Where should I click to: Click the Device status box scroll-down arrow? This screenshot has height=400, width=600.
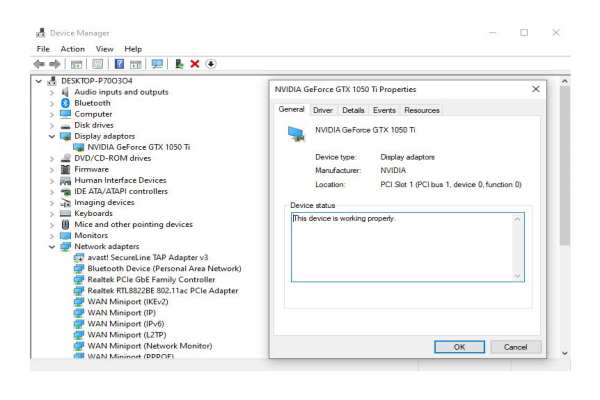518,276
